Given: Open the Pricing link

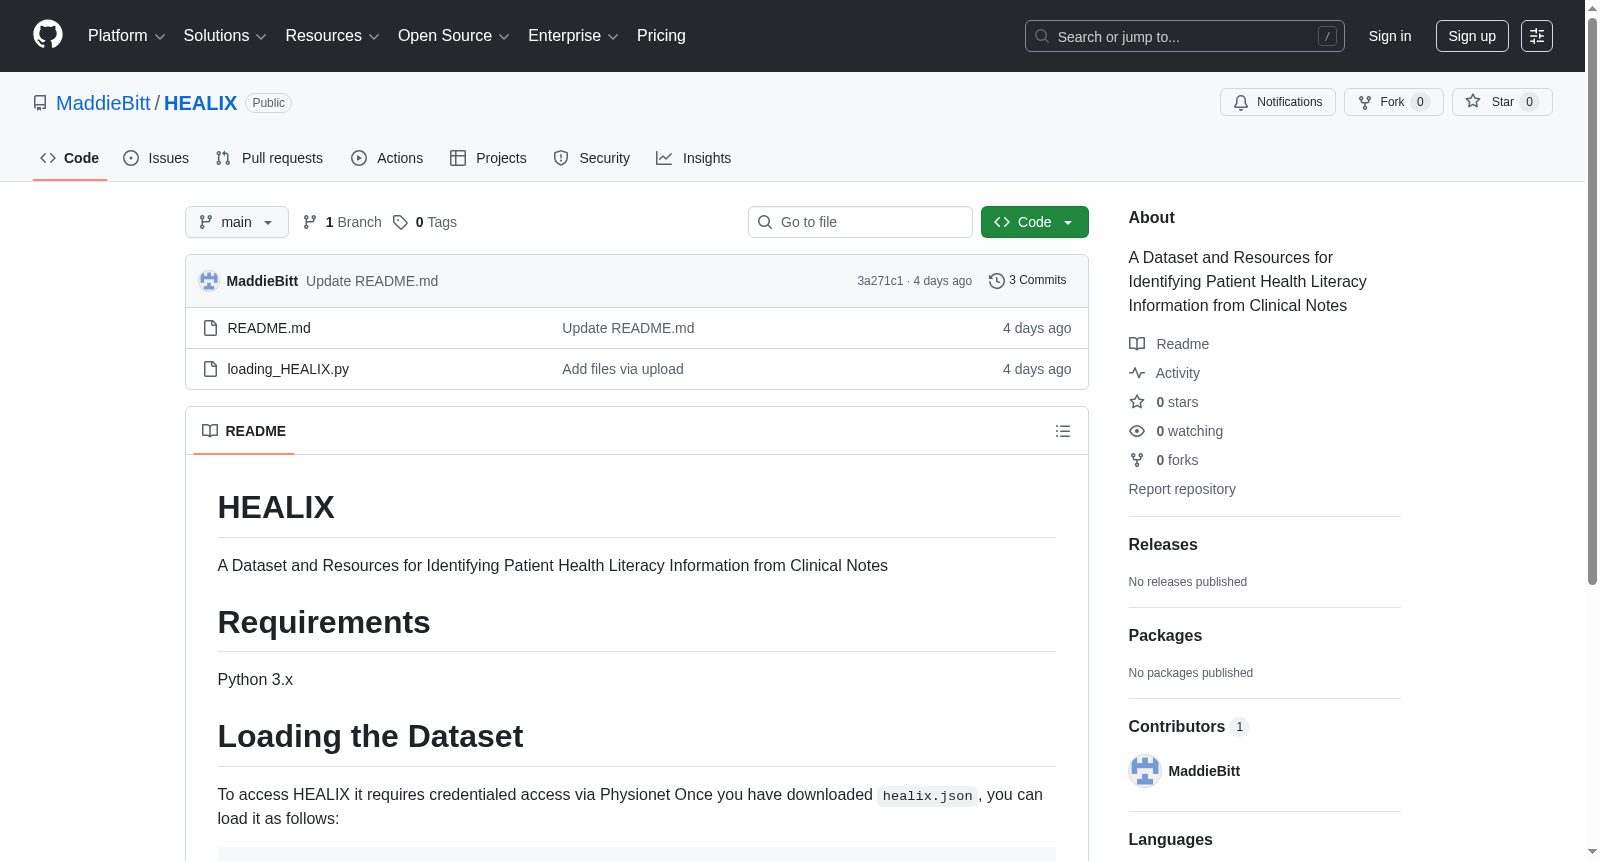Looking at the screenshot, I should point(661,36).
